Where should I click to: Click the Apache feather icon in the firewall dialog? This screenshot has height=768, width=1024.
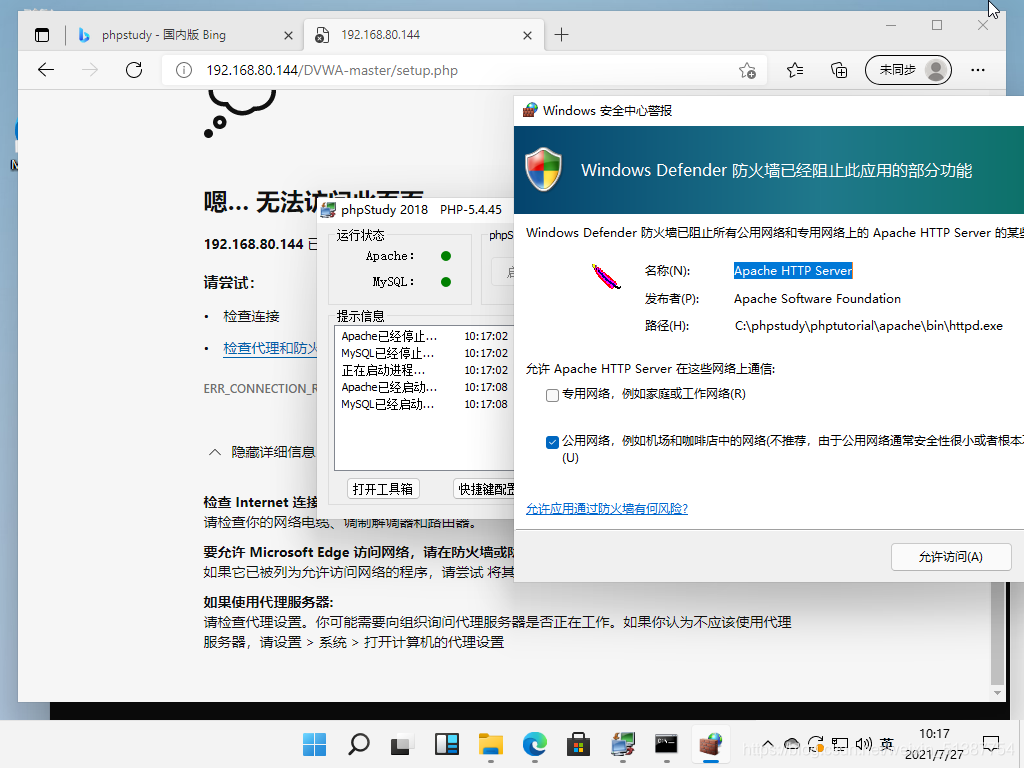[605, 276]
